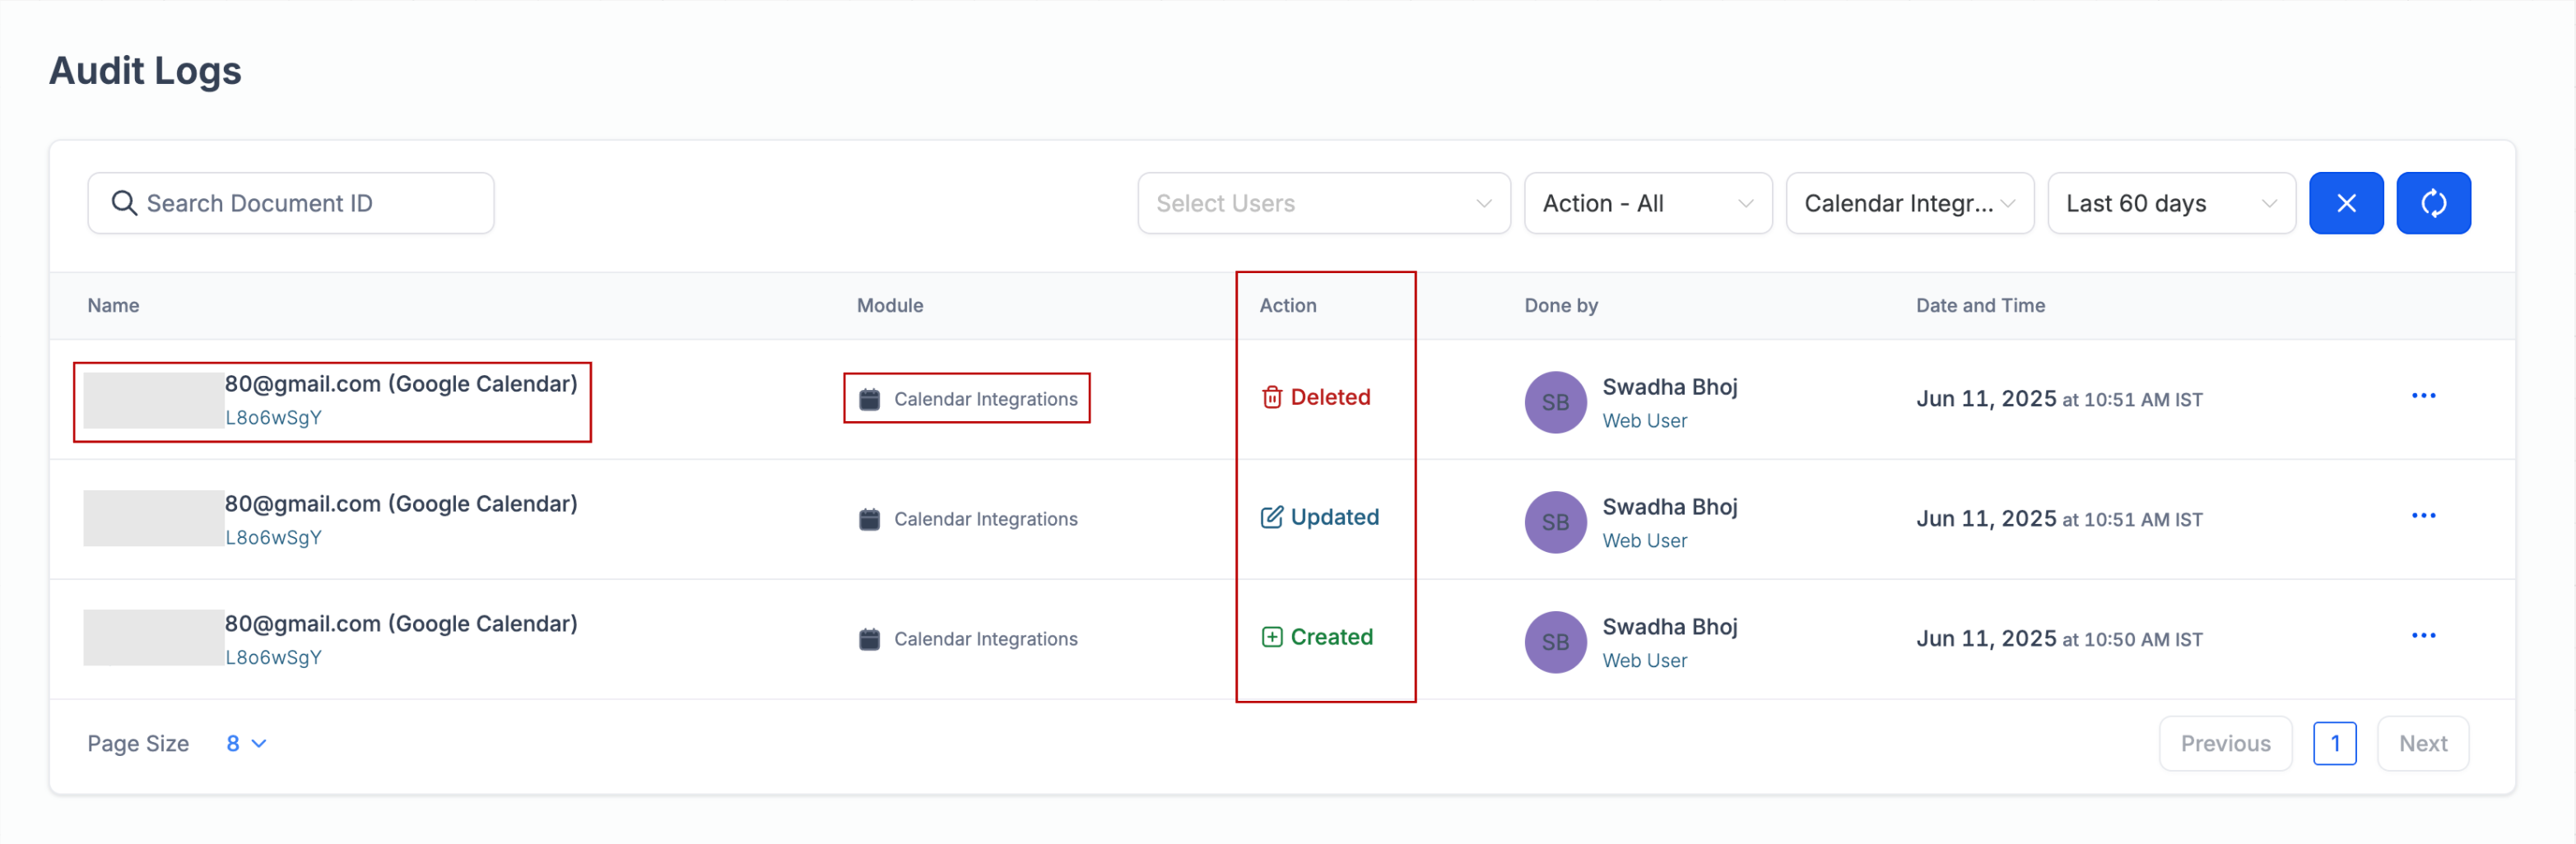This screenshot has height=844, width=2576.
Task: Click the calendar icon in the Created row
Action: 869,639
